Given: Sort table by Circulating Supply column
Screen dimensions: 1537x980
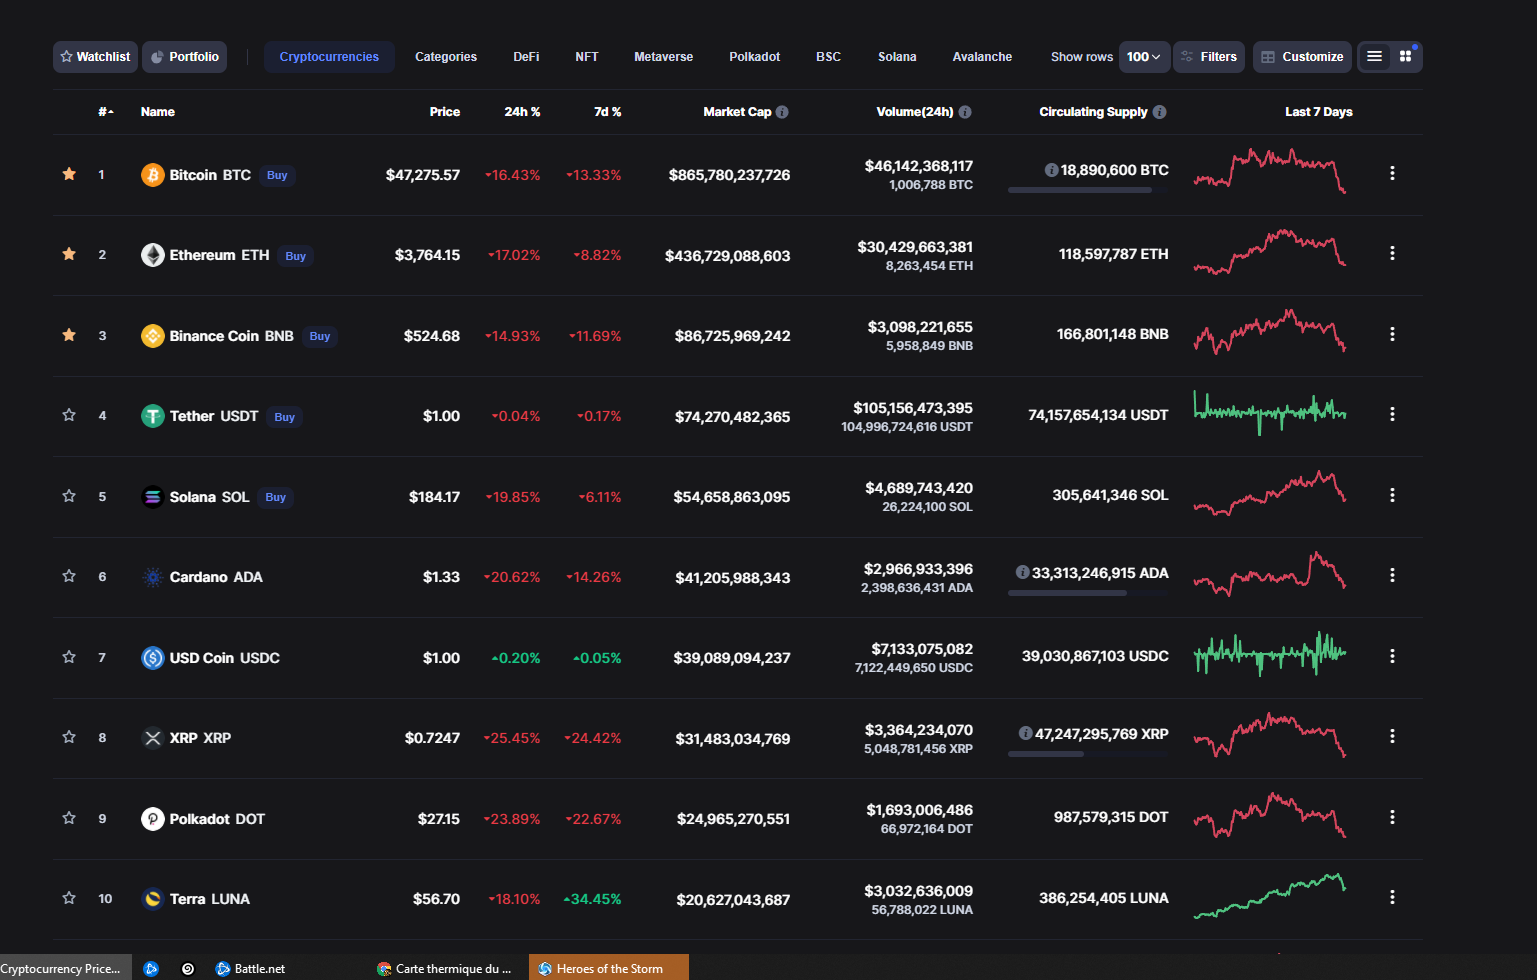Looking at the screenshot, I should click(1093, 112).
